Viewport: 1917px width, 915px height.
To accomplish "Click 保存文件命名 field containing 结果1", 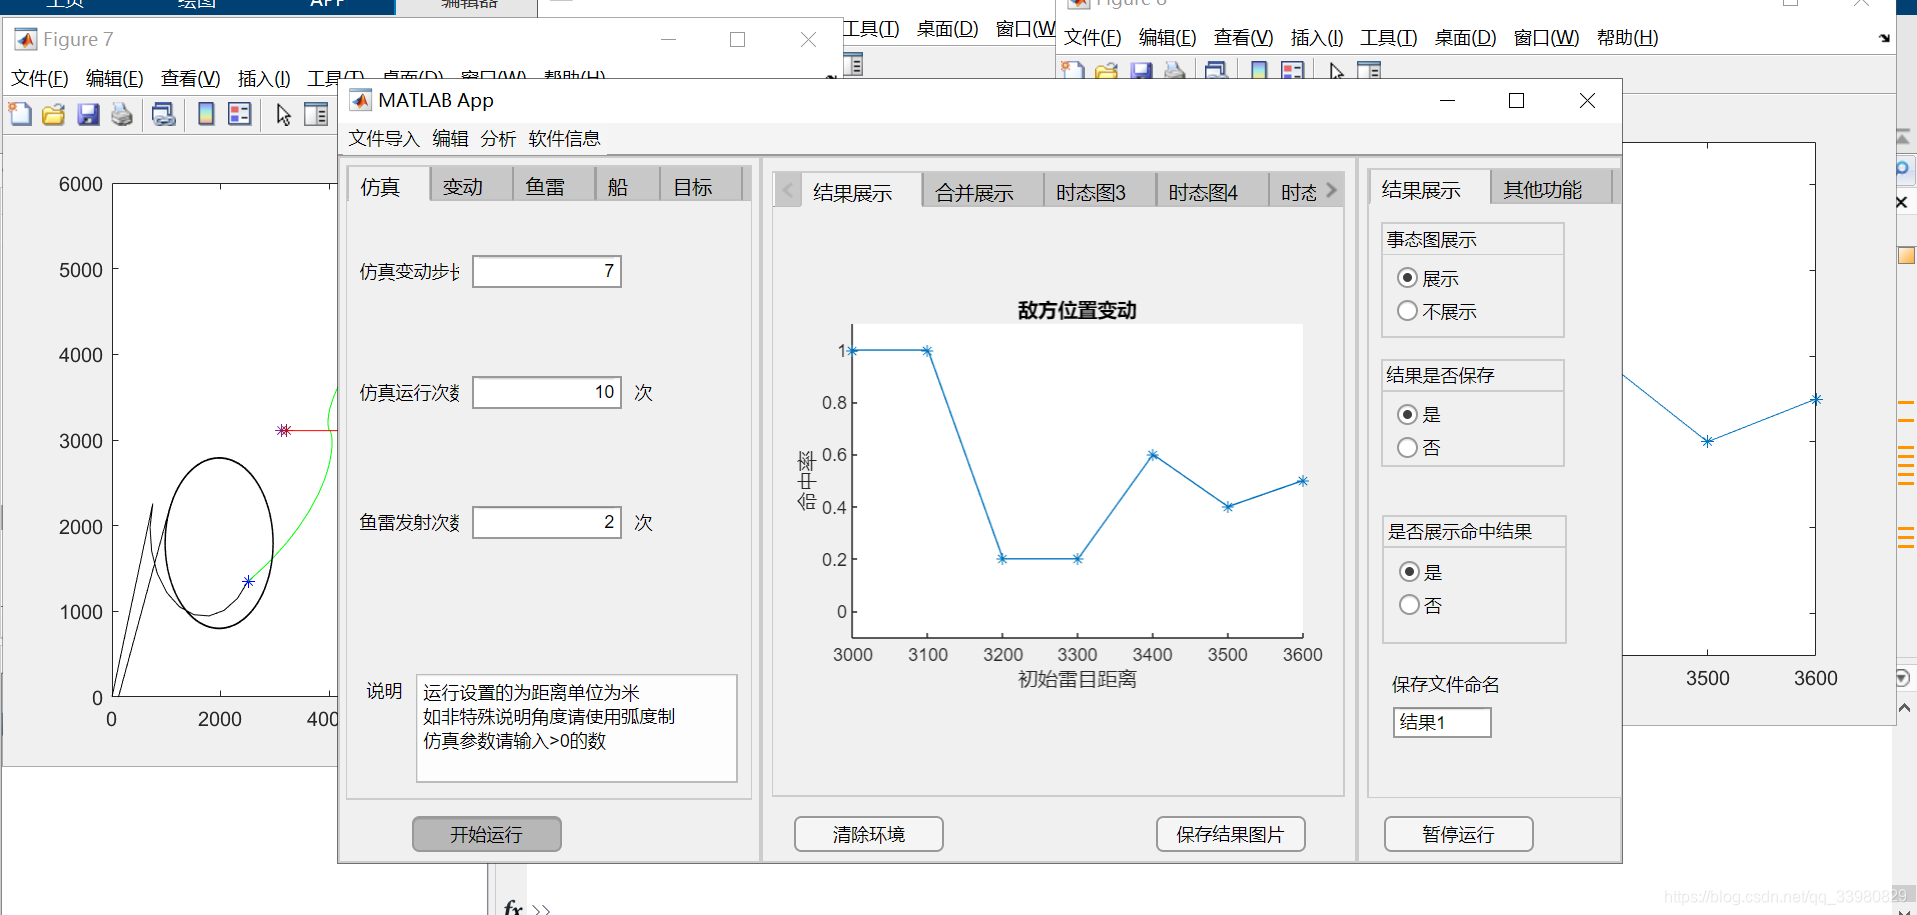I will 1442,722.
